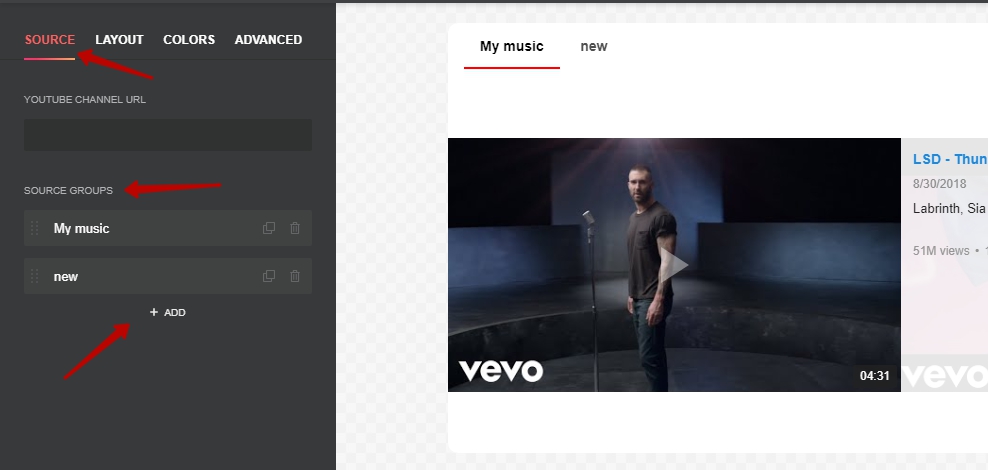Delete the My music source group

295,228
